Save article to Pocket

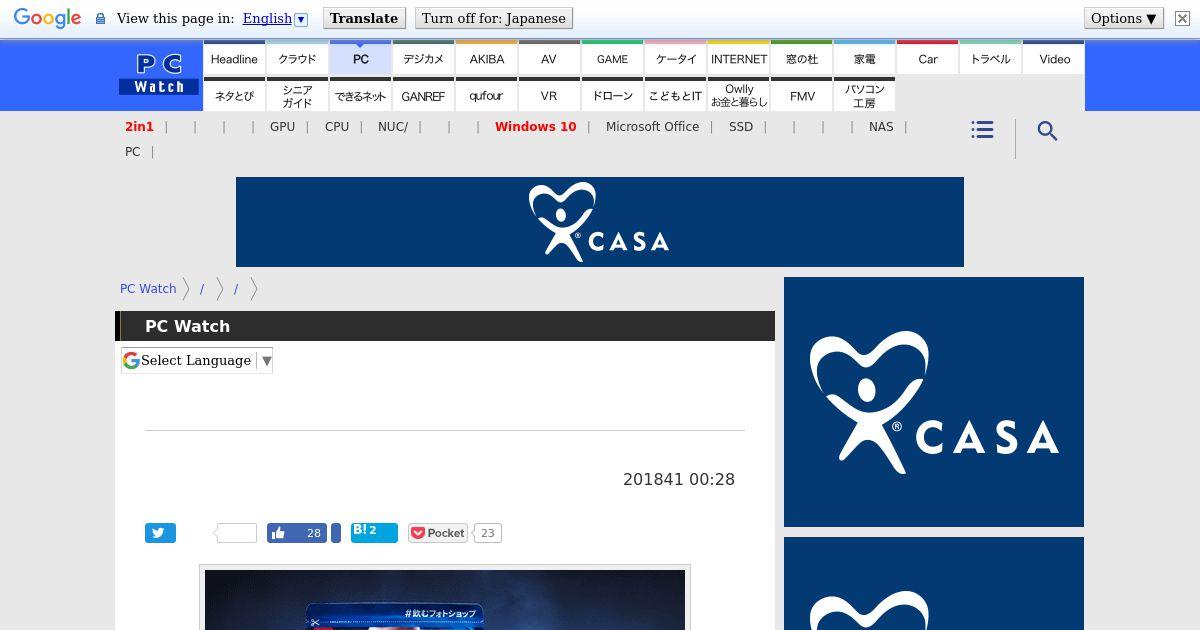[438, 533]
